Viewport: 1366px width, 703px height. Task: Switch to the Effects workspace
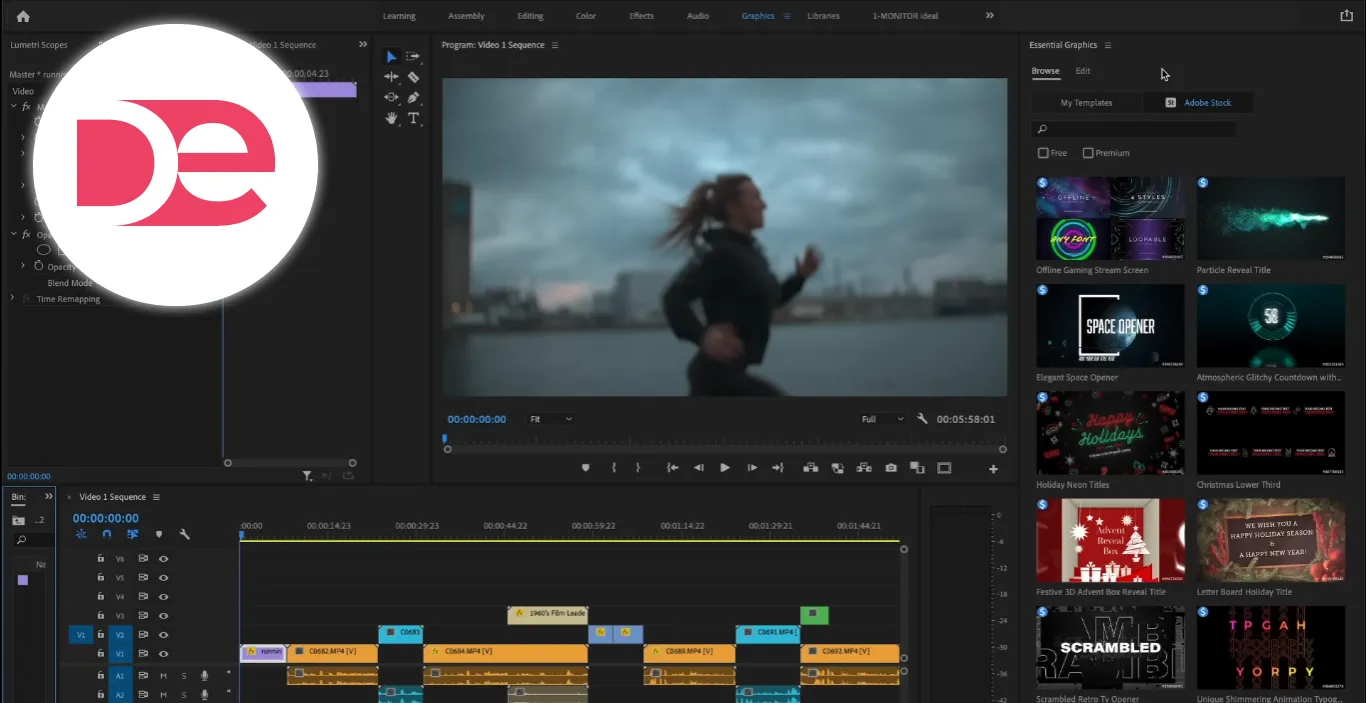pos(642,16)
